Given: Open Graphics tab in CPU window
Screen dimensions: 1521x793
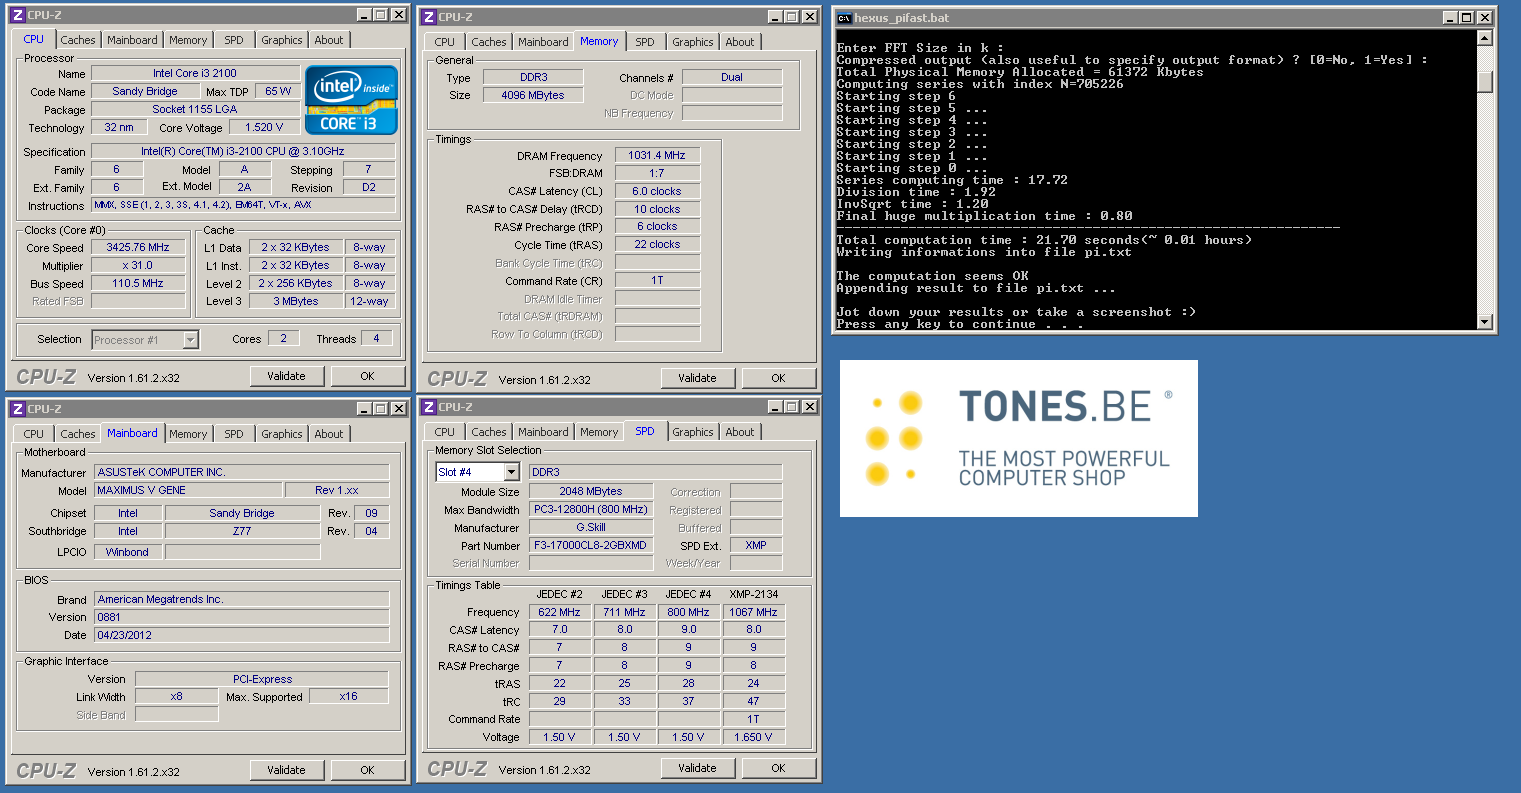Looking at the screenshot, I should 282,40.
